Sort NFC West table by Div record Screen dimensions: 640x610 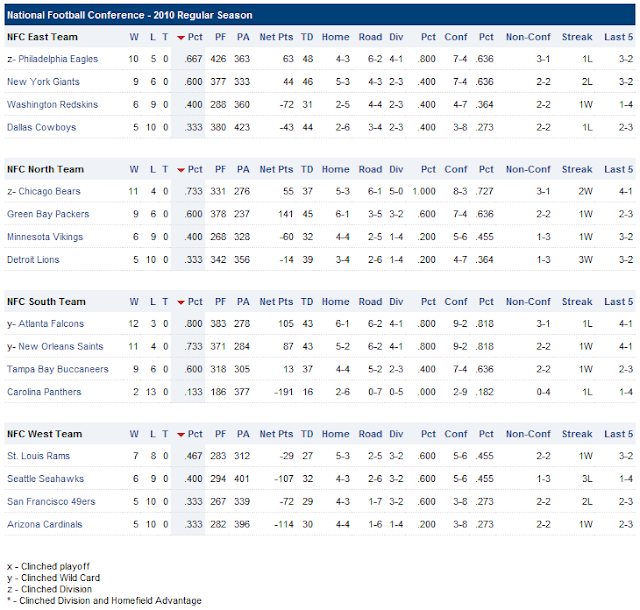[x=396, y=434]
